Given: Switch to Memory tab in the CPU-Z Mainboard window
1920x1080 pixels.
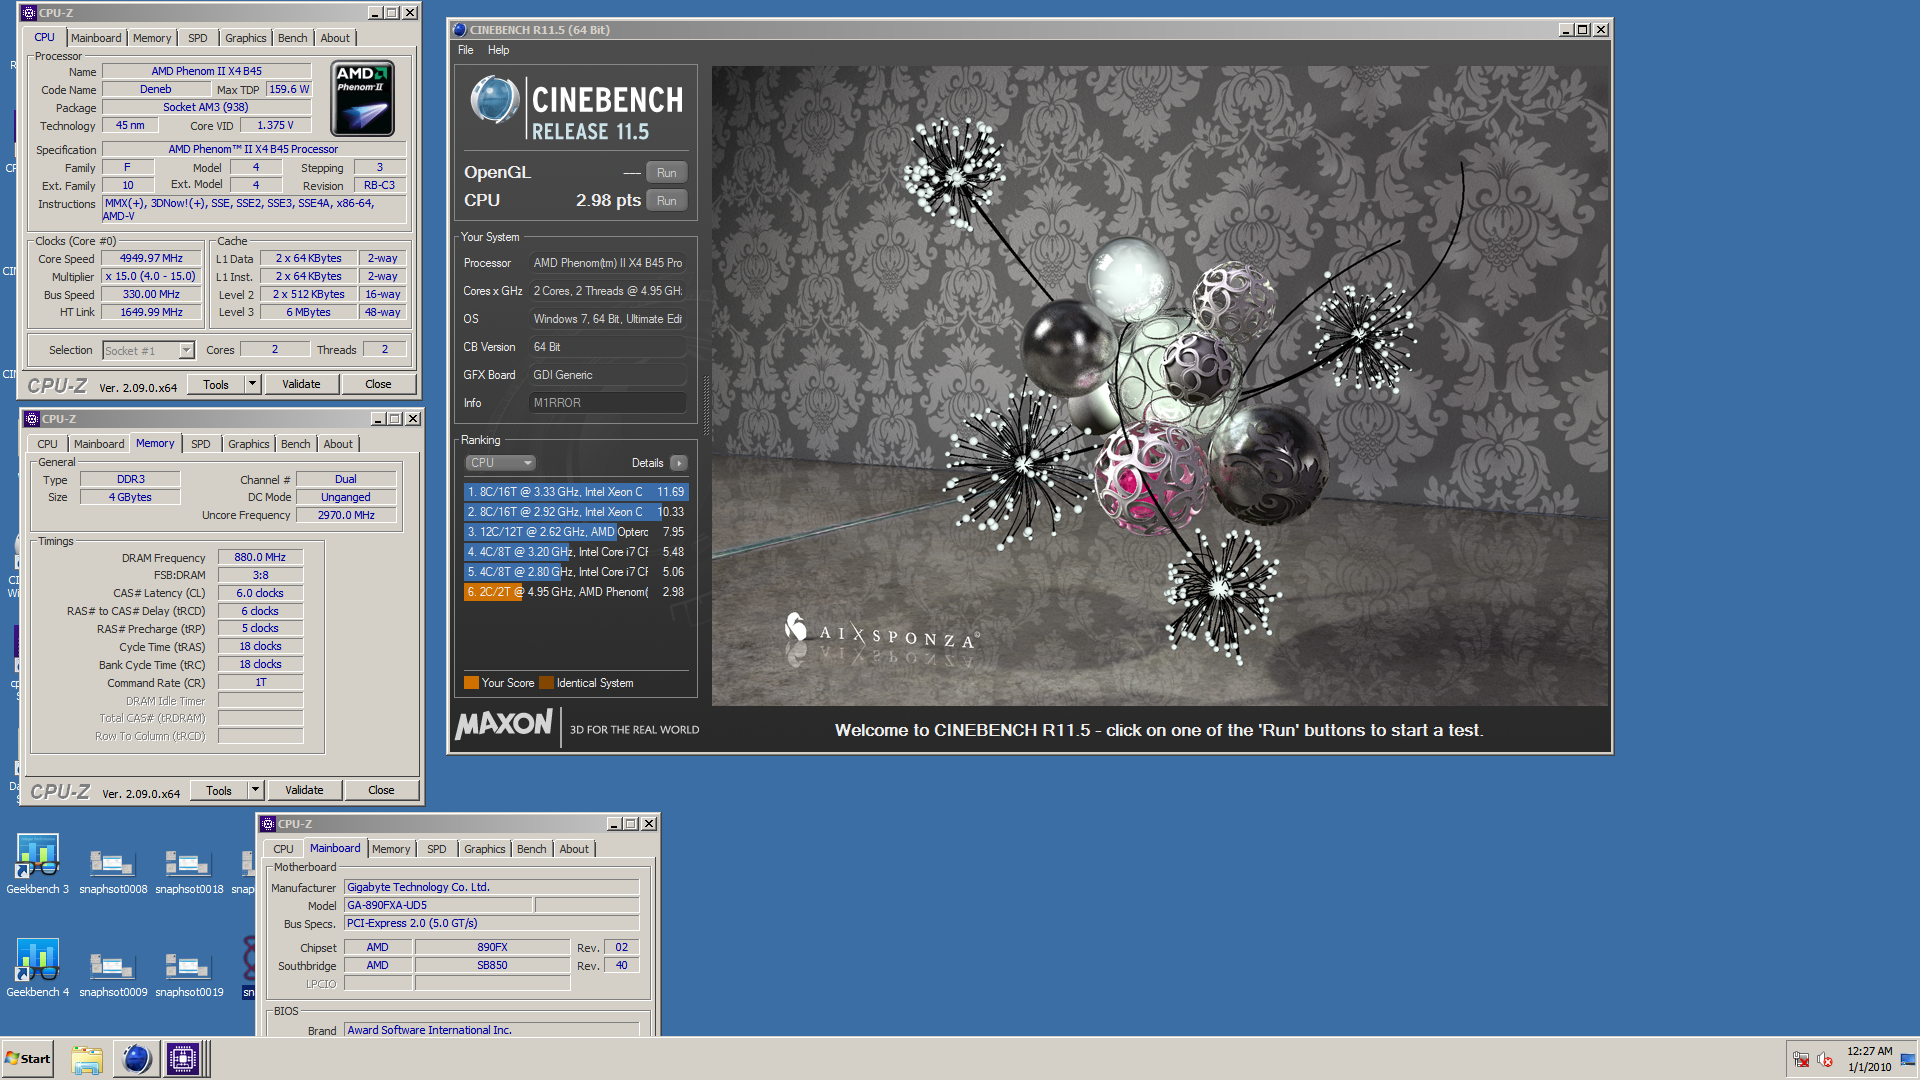Looking at the screenshot, I should pos(391,849).
